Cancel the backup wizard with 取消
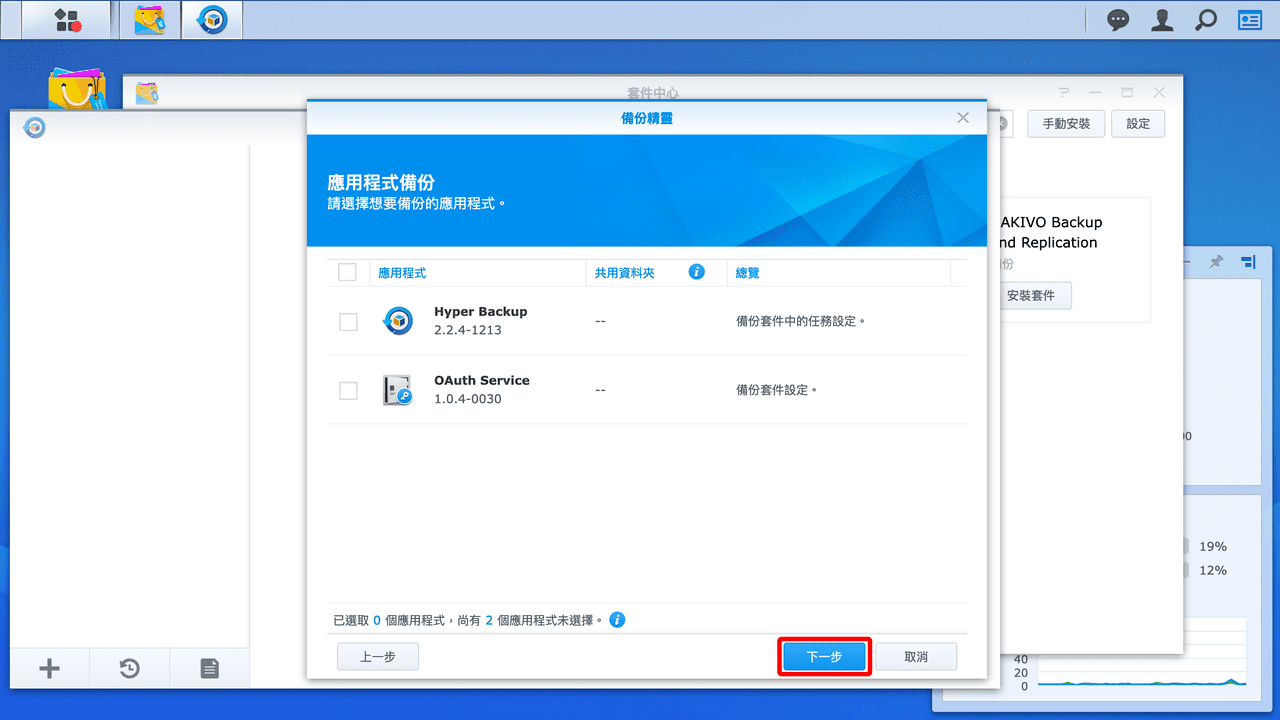 click(916, 656)
